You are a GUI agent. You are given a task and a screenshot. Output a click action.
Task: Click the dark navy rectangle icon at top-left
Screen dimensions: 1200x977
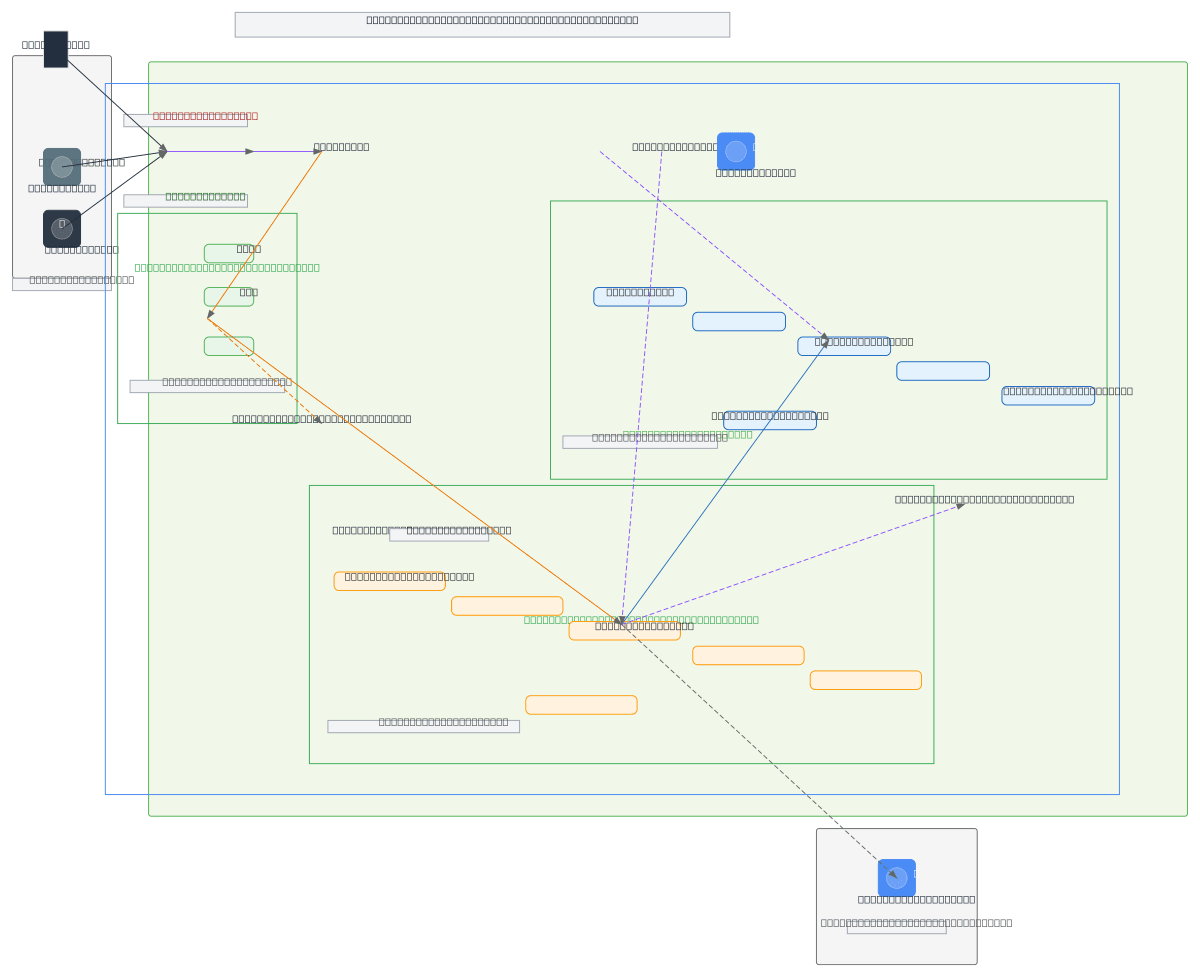pyautogui.click(x=56, y=49)
